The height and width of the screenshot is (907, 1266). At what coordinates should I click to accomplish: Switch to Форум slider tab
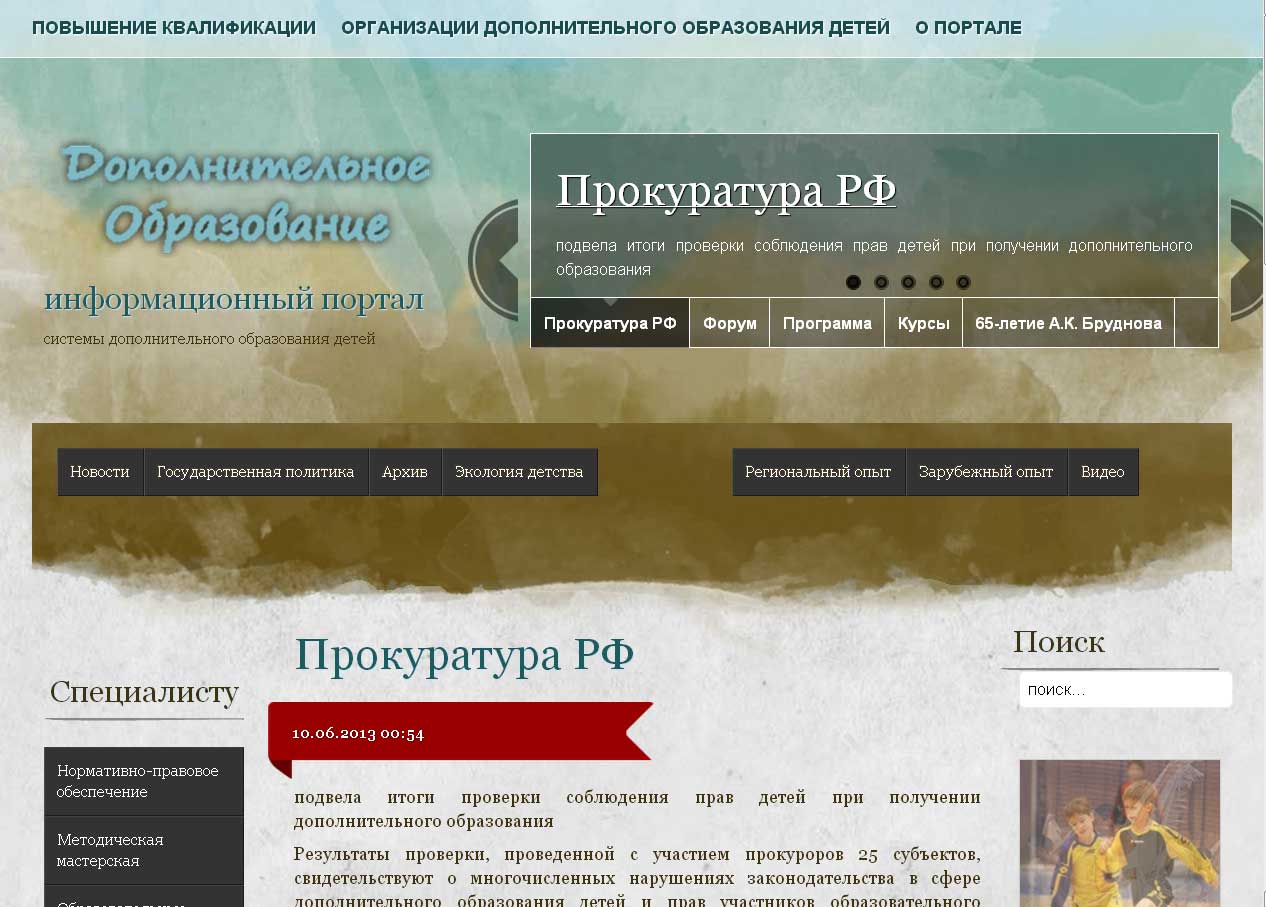[x=730, y=323]
